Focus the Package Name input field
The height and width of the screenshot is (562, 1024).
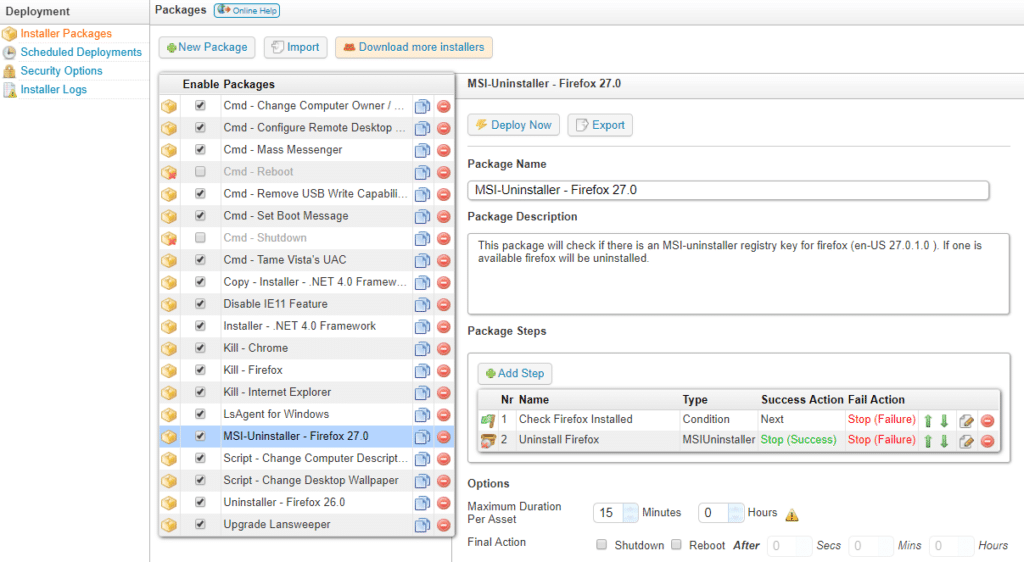click(x=728, y=190)
